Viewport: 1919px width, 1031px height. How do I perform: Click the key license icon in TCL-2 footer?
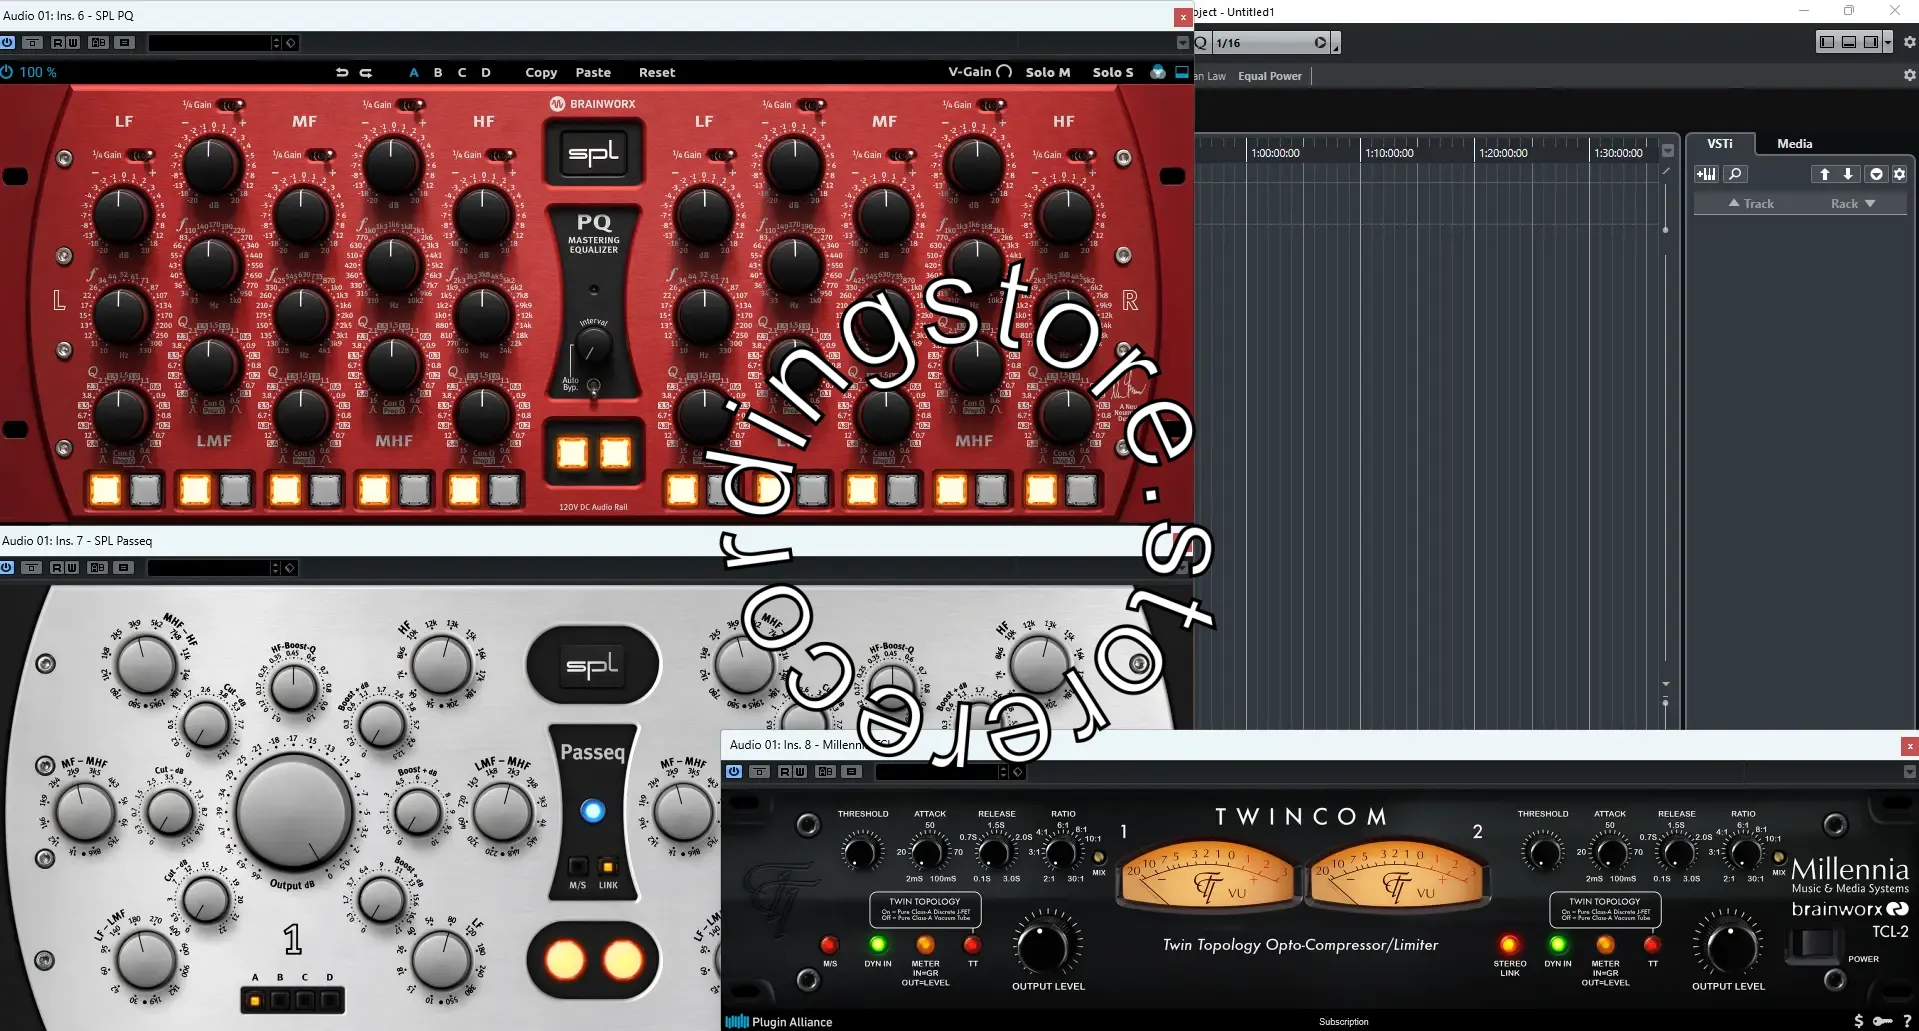coord(1882,1021)
